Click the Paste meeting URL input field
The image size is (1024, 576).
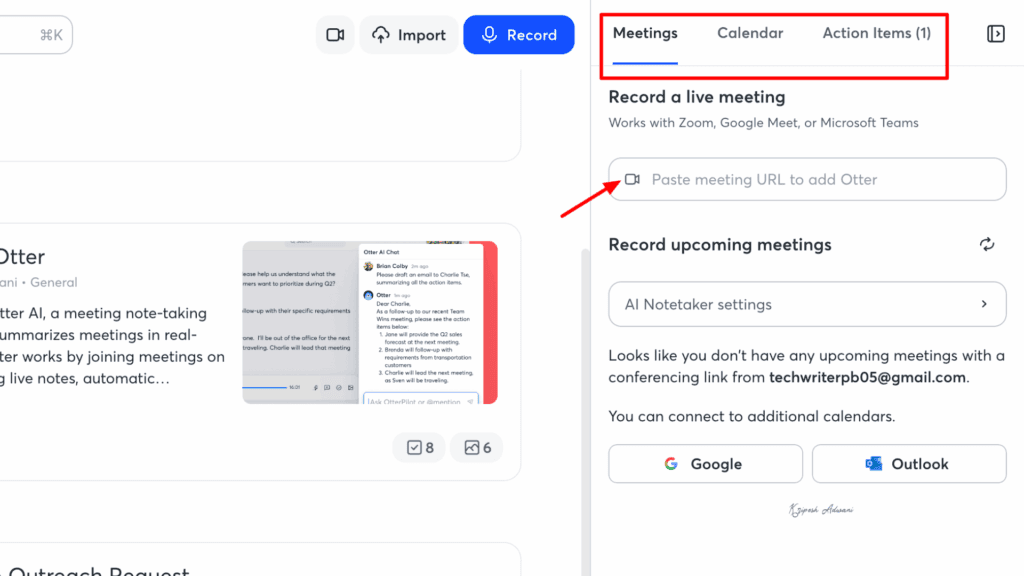point(807,179)
